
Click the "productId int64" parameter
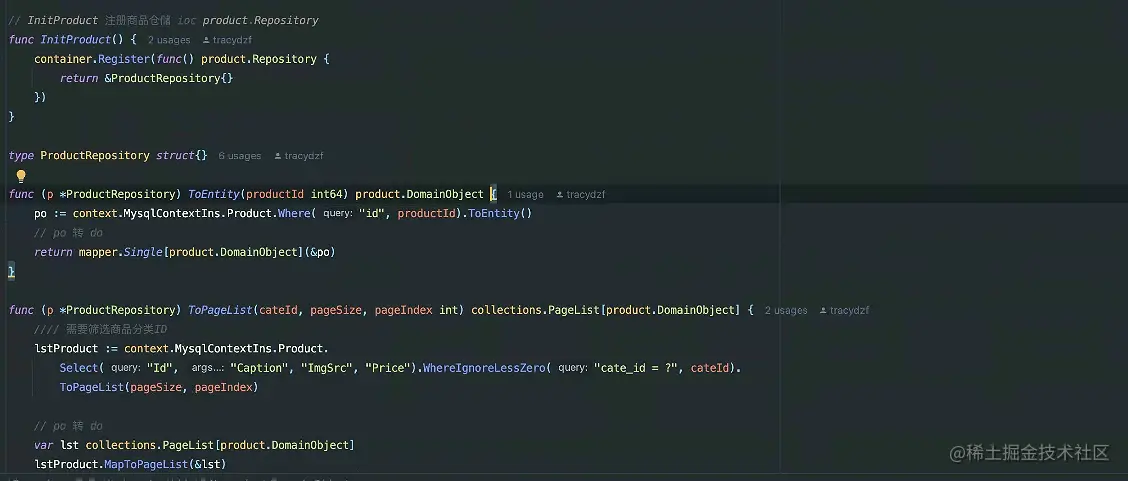point(294,194)
